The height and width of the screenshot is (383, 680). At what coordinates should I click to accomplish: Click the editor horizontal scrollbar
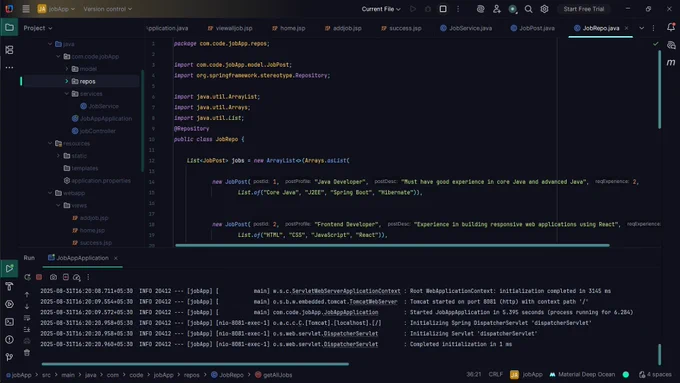pos(392,246)
